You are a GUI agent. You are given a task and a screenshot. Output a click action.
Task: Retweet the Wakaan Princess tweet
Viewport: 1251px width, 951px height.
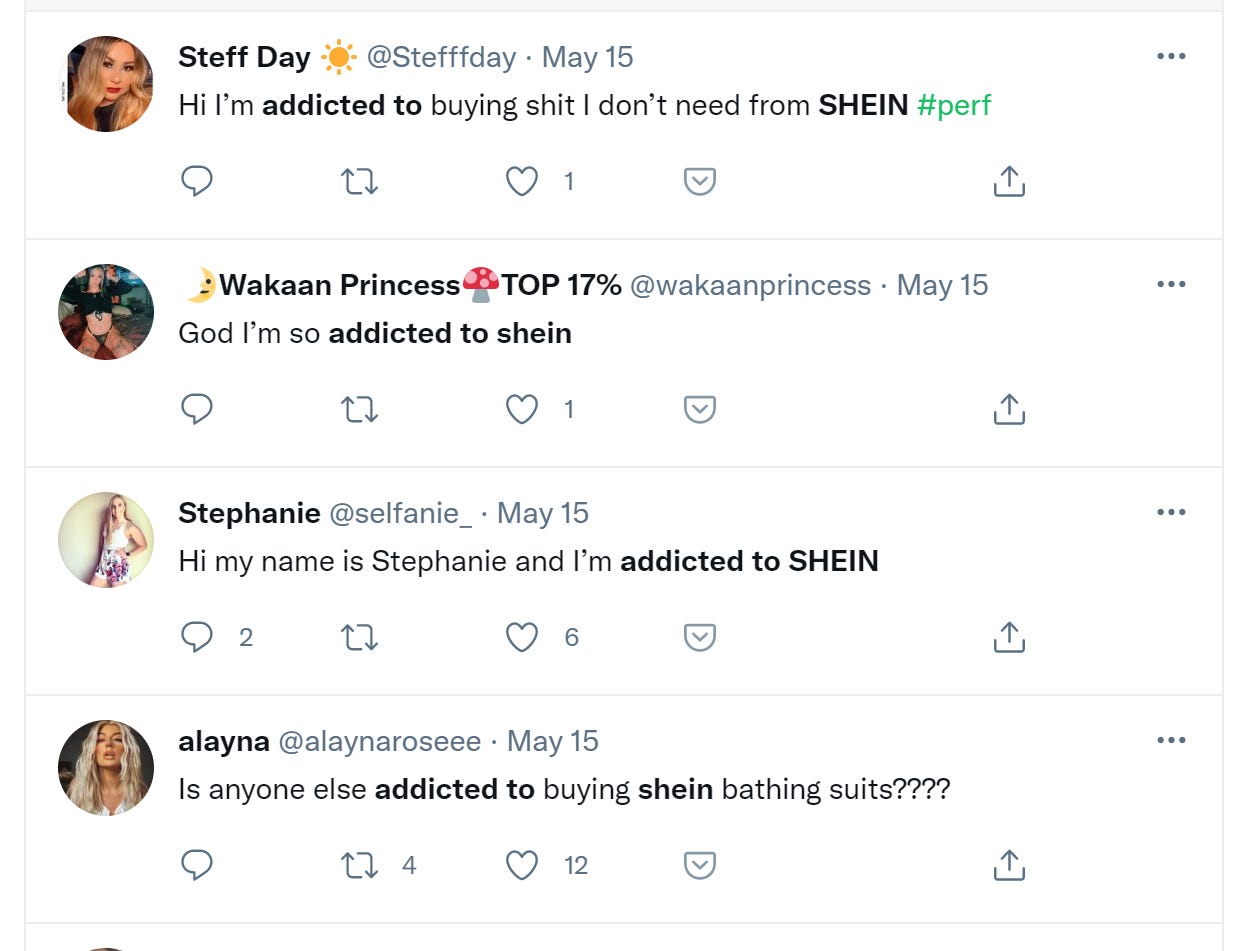359,409
